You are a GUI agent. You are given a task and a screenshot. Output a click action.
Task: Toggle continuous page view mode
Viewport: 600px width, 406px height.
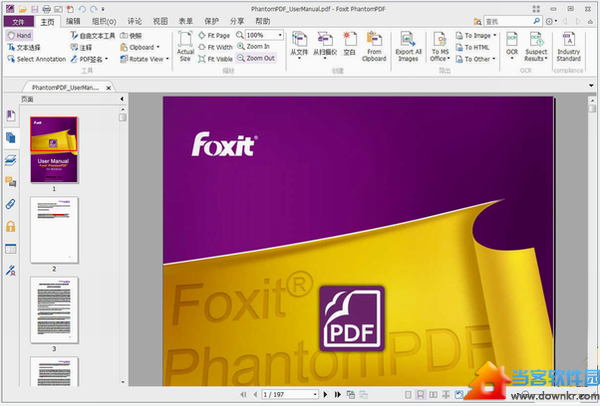pyautogui.click(x=421, y=395)
